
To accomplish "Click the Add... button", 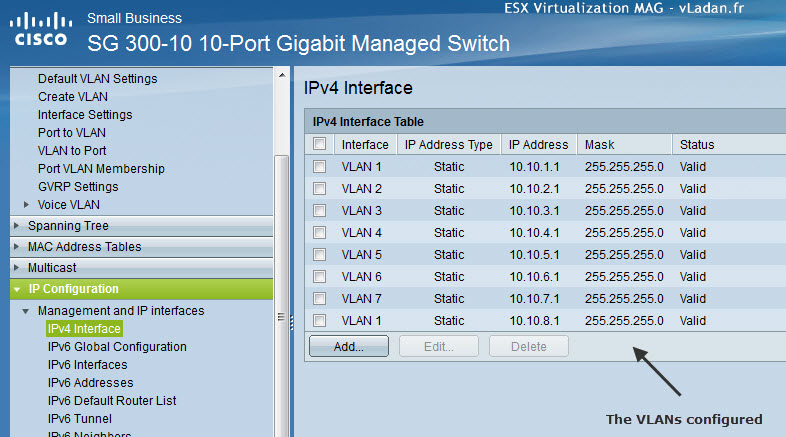I will pyautogui.click(x=349, y=346).
